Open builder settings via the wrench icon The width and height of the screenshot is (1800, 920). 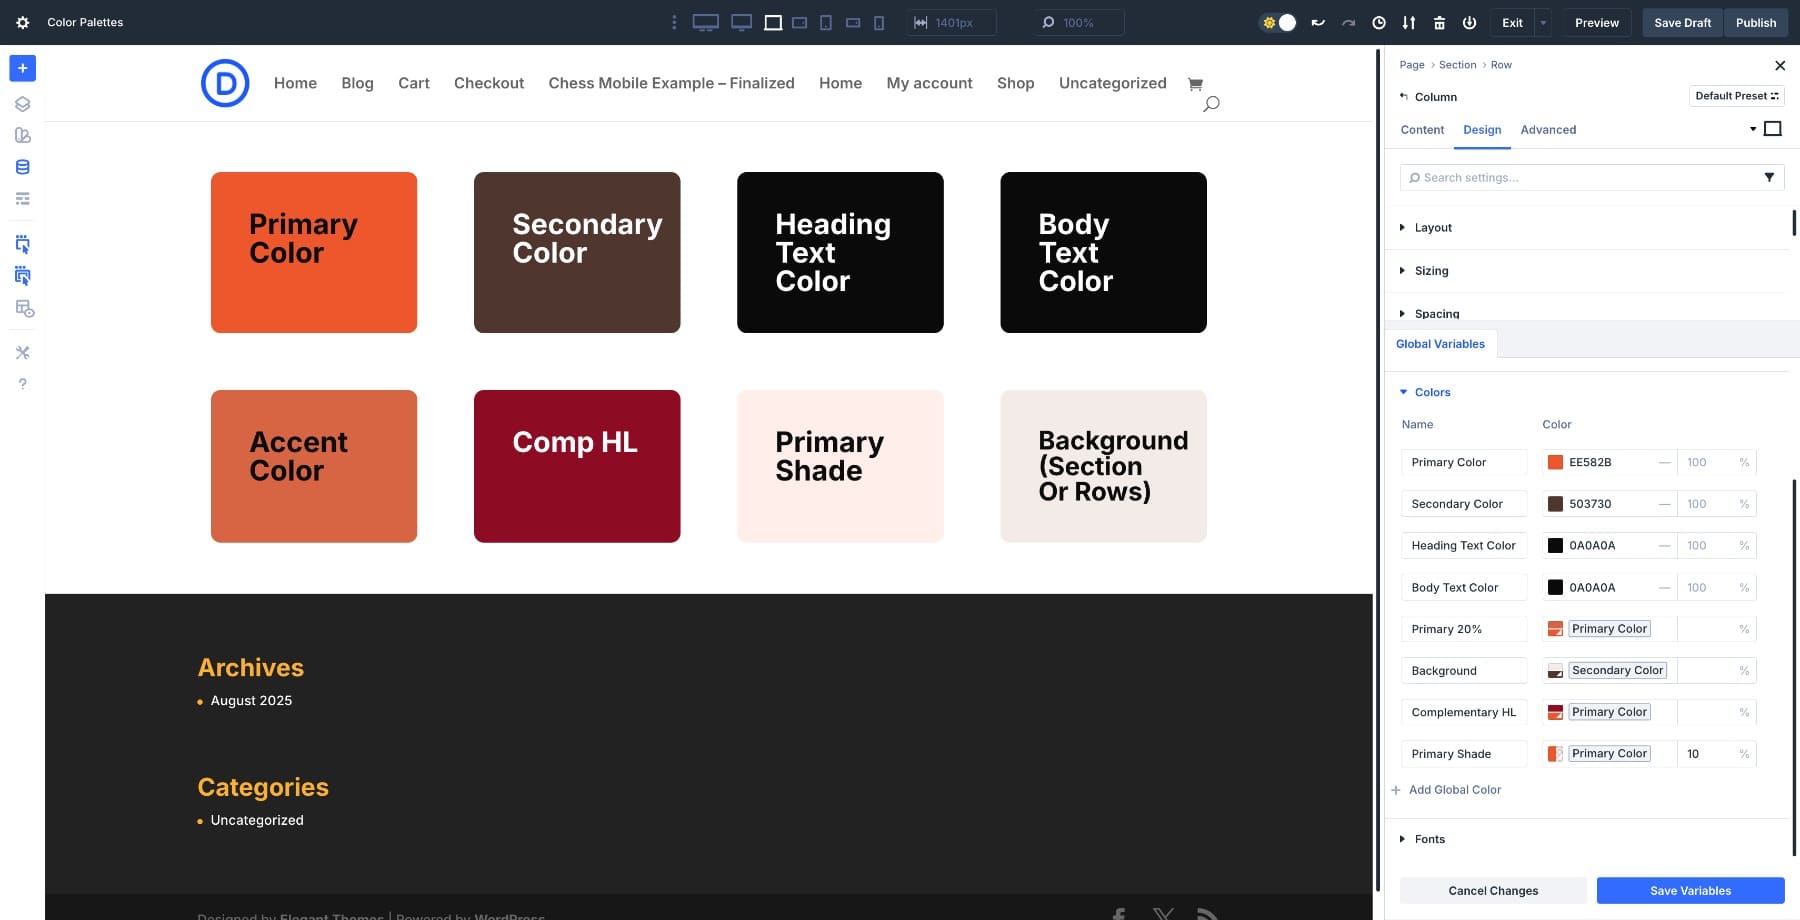pyautogui.click(x=22, y=352)
